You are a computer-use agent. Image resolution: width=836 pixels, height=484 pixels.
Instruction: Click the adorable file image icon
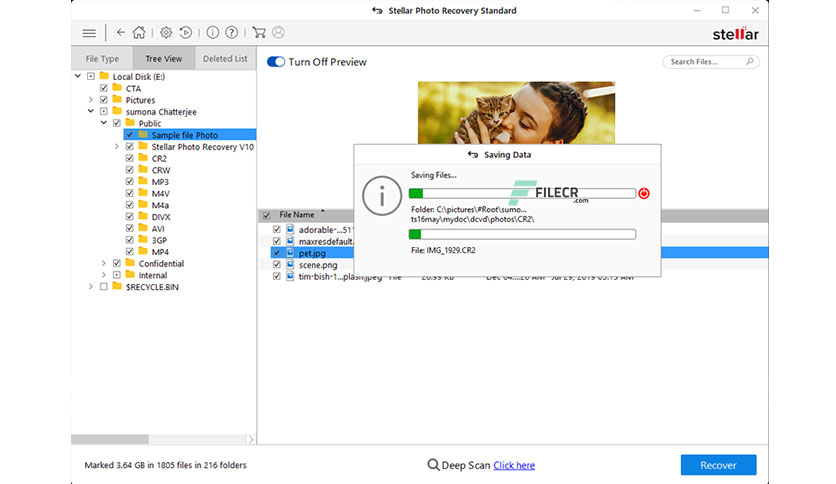(x=290, y=229)
